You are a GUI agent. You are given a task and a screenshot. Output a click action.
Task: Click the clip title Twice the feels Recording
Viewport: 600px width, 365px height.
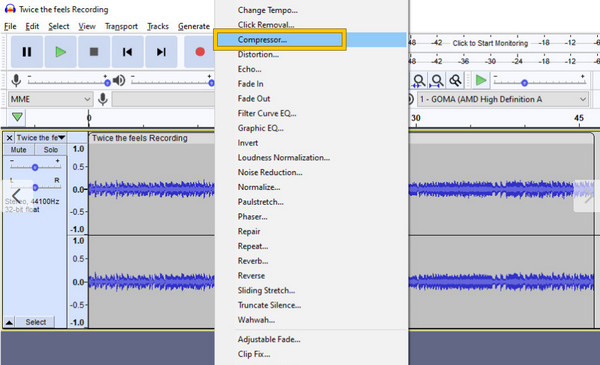tap(140, 138)
